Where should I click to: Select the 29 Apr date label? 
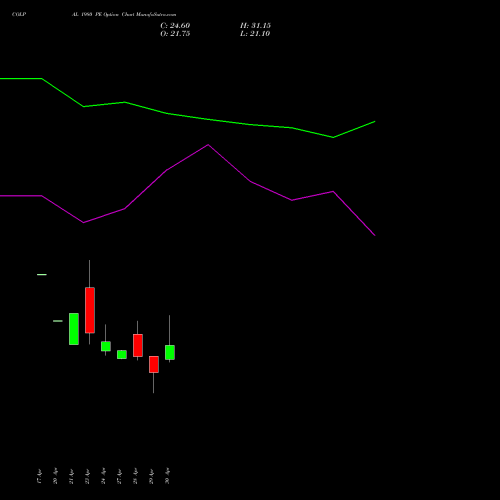(x=151, y=476)
